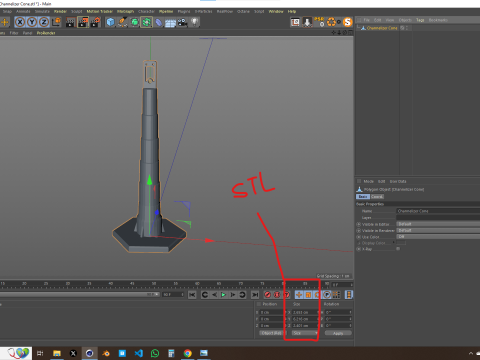The width and height of the screenshot is (480, 360).
Task: Click the orange circular arrows icon
Action: point(331,22)
